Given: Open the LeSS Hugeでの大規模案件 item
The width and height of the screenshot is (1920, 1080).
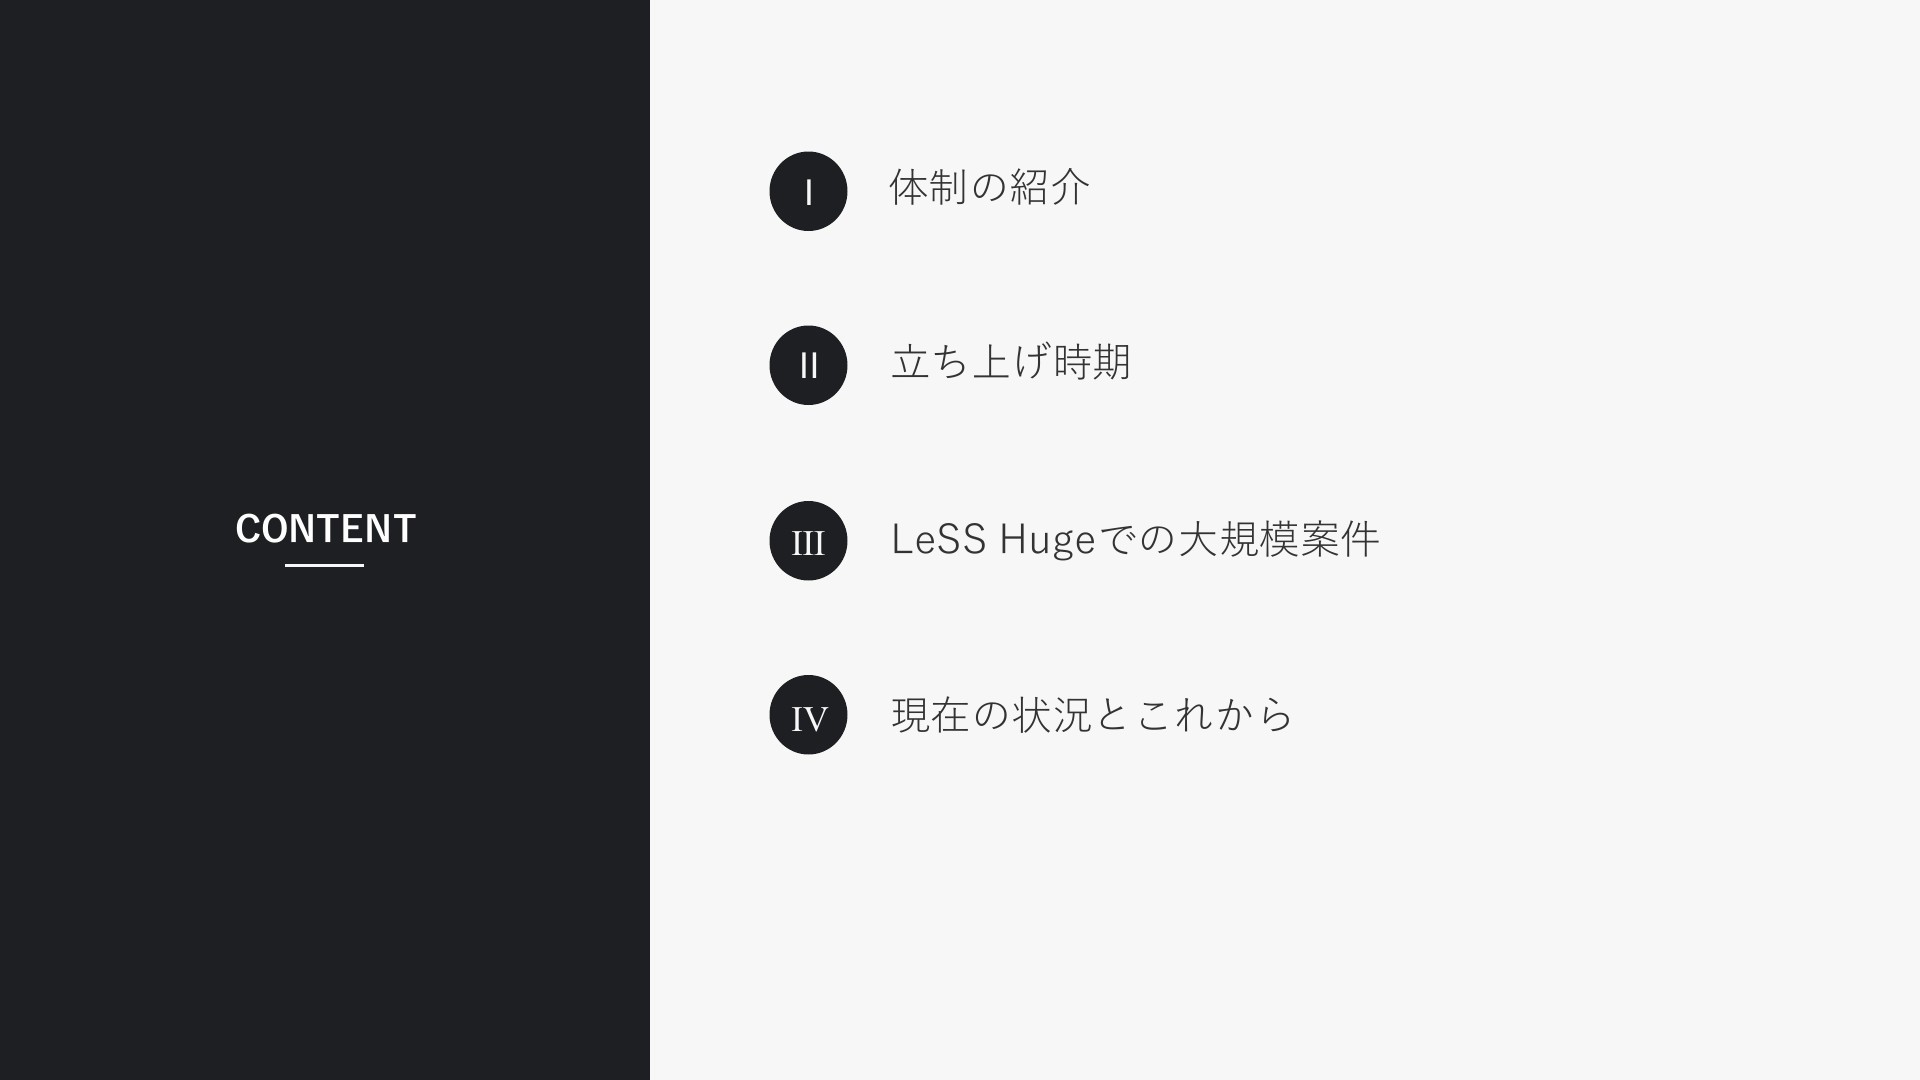Looking at the screenshot, I should click(1135, 539).
